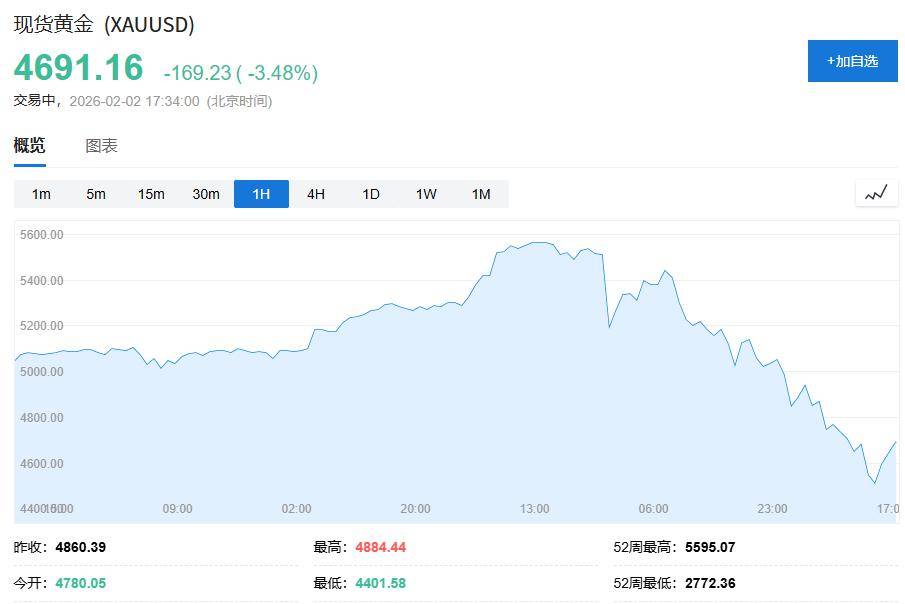This screenshot has width=905, height=604.
Task: Select the 1D timeframe
Action: pos(371,194)
